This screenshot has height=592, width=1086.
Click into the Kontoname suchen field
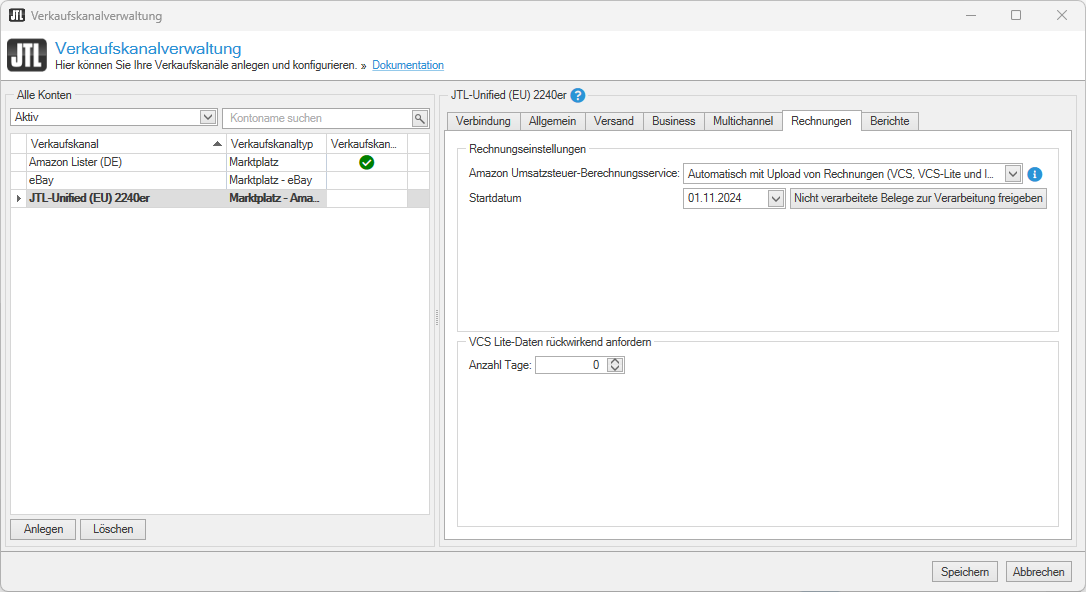tap(316, 118)
